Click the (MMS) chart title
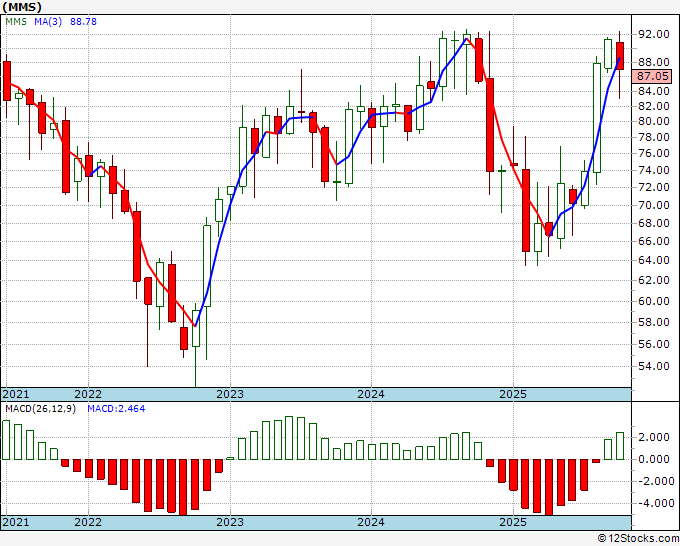 [x=22, y=7]
